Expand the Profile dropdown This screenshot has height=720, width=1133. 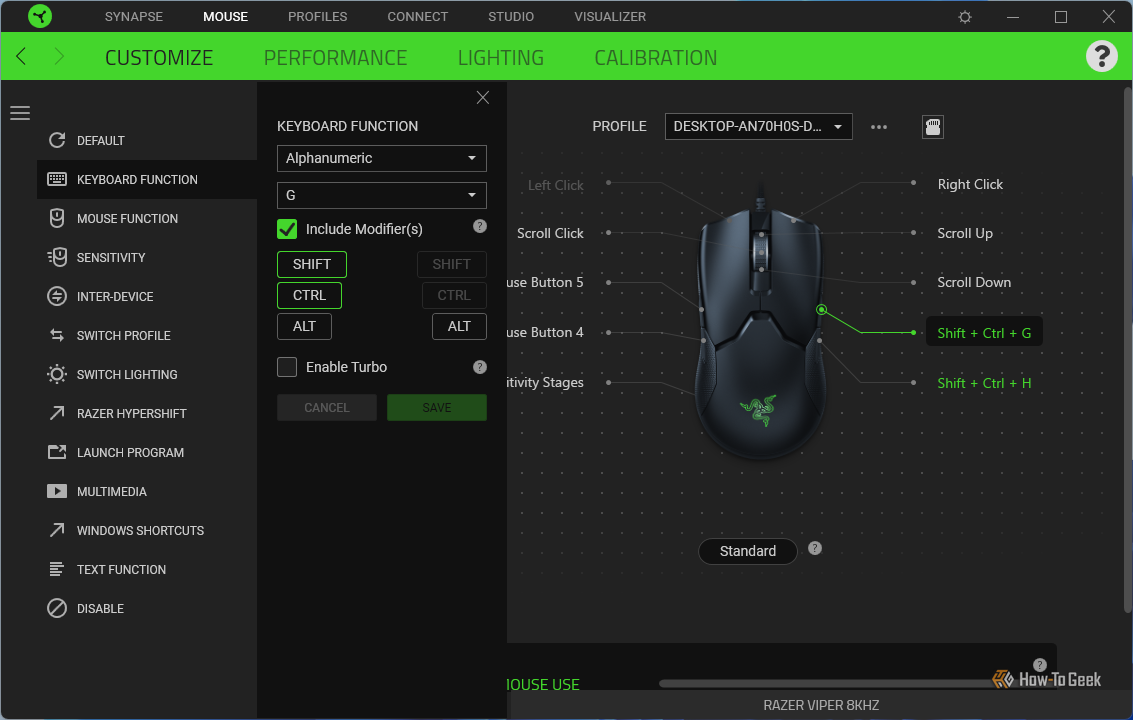[758, 127]
